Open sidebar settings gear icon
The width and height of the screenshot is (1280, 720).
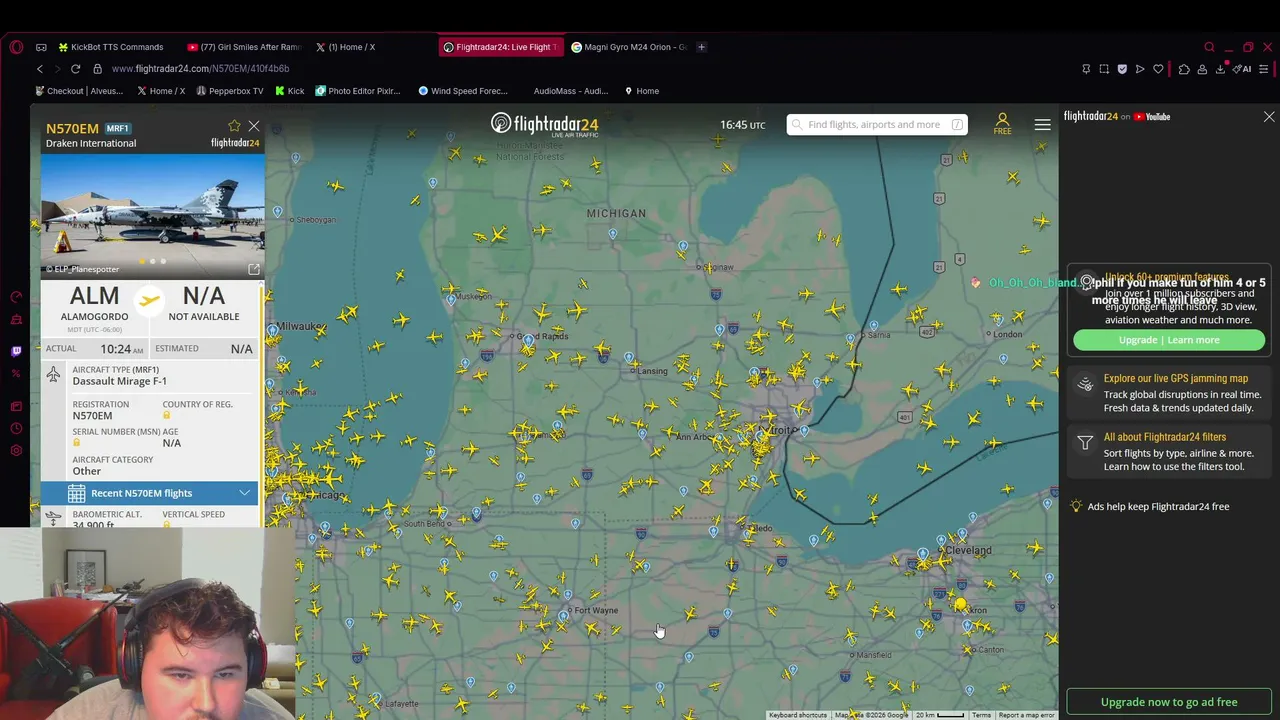tap(16, 451)
